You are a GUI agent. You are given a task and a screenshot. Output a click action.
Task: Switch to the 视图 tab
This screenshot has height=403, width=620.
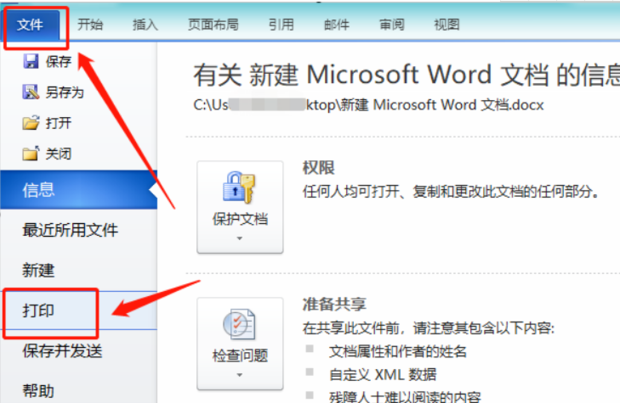[x=447, y=25]
